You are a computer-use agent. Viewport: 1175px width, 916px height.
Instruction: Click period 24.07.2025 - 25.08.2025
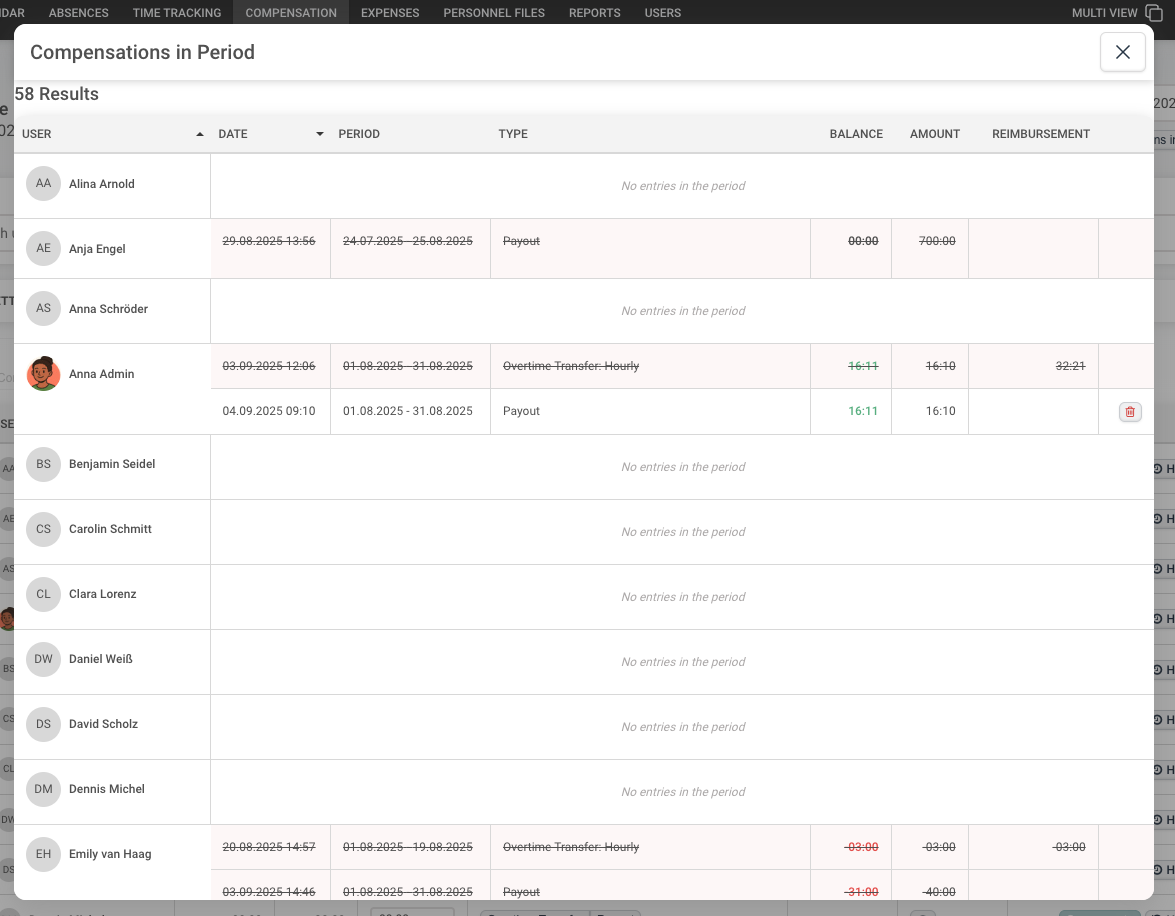[x=408, y=241]
